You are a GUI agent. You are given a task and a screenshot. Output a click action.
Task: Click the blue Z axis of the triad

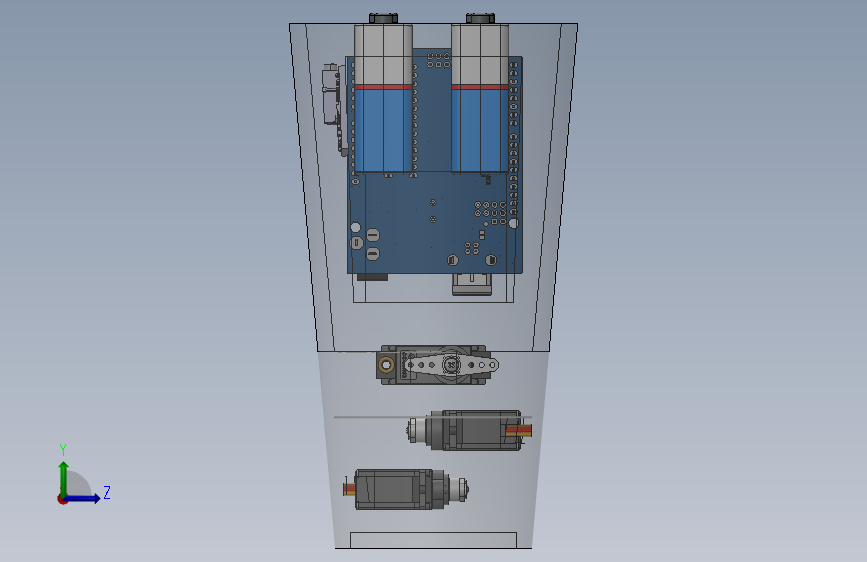click(x=83, y=498)
